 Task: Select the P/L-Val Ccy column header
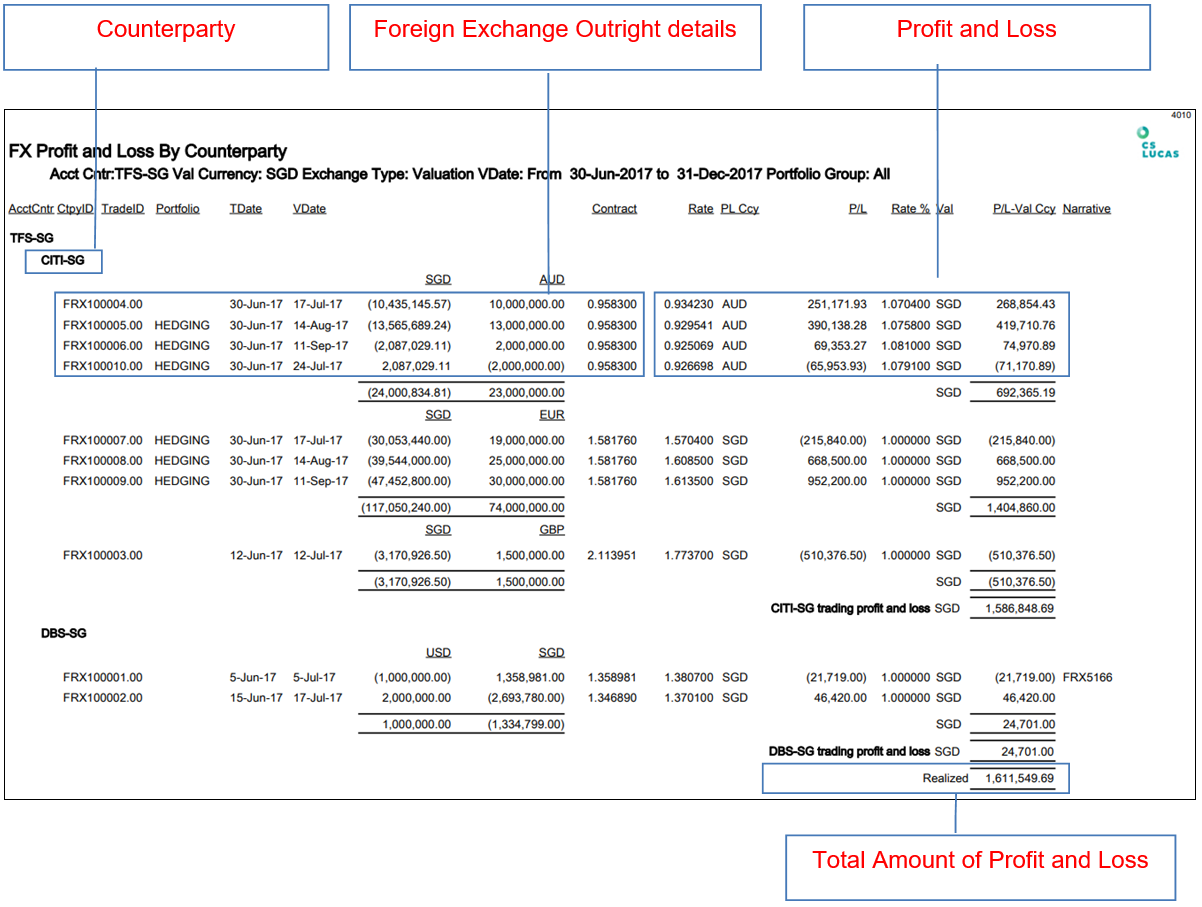click(x=1024, y=209)
